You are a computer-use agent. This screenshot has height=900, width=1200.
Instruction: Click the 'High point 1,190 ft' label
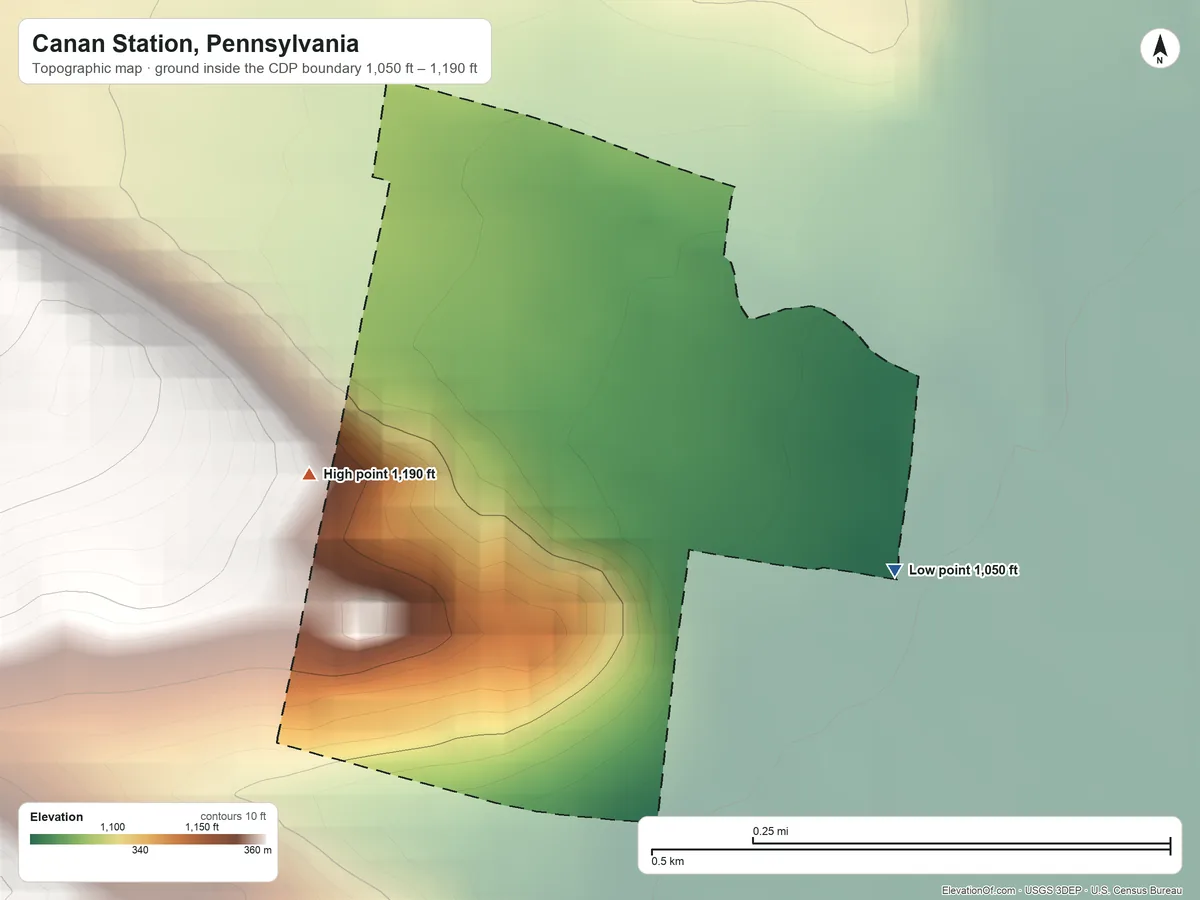[380, 474]
